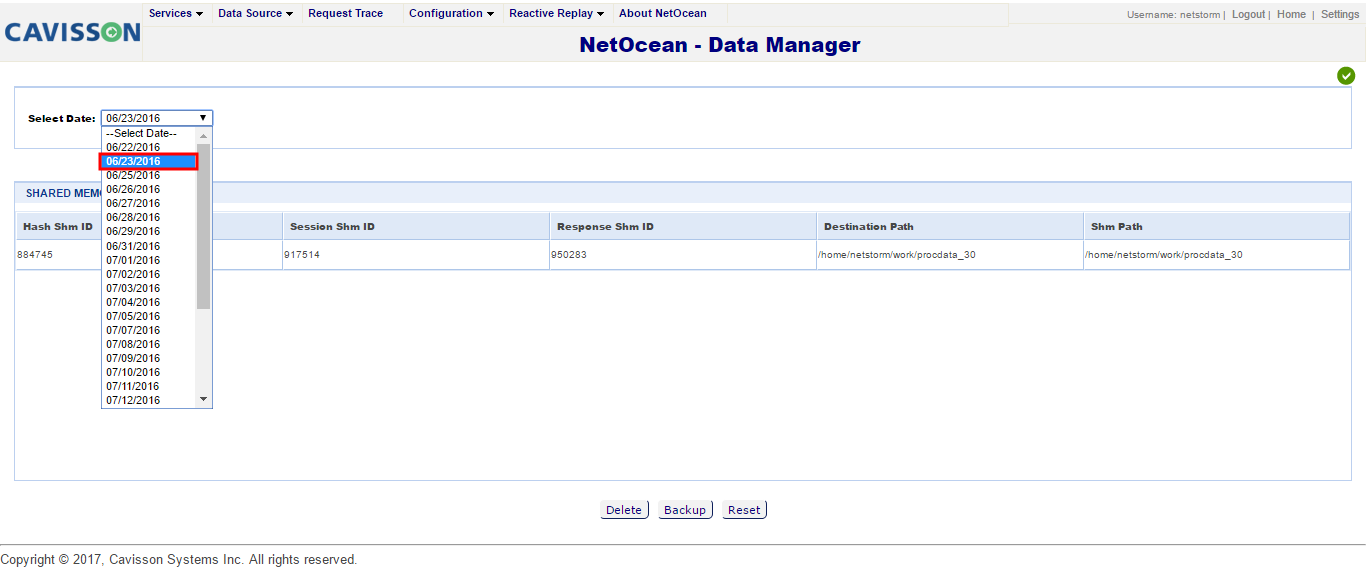
Task: Click the Backup button
Action: coord(685,510)
